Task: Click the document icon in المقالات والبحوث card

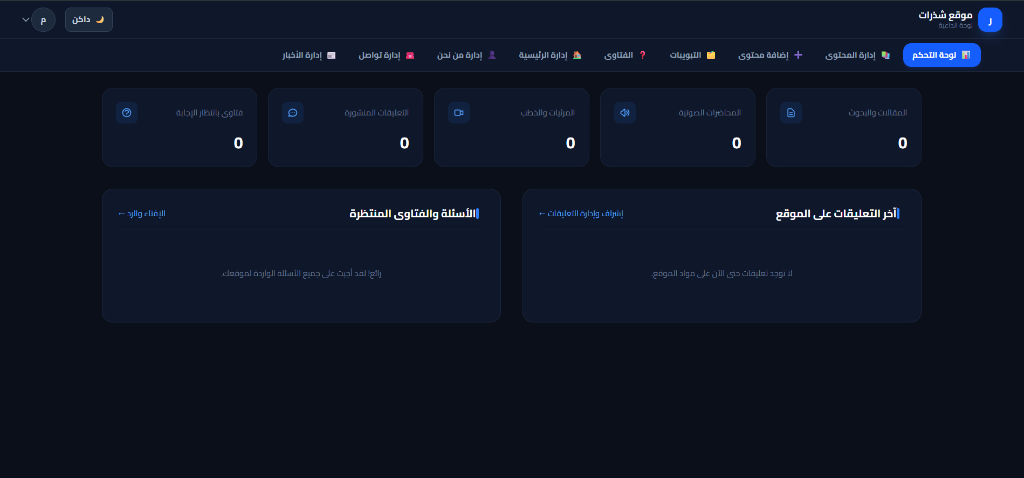Action: [791, 113]
